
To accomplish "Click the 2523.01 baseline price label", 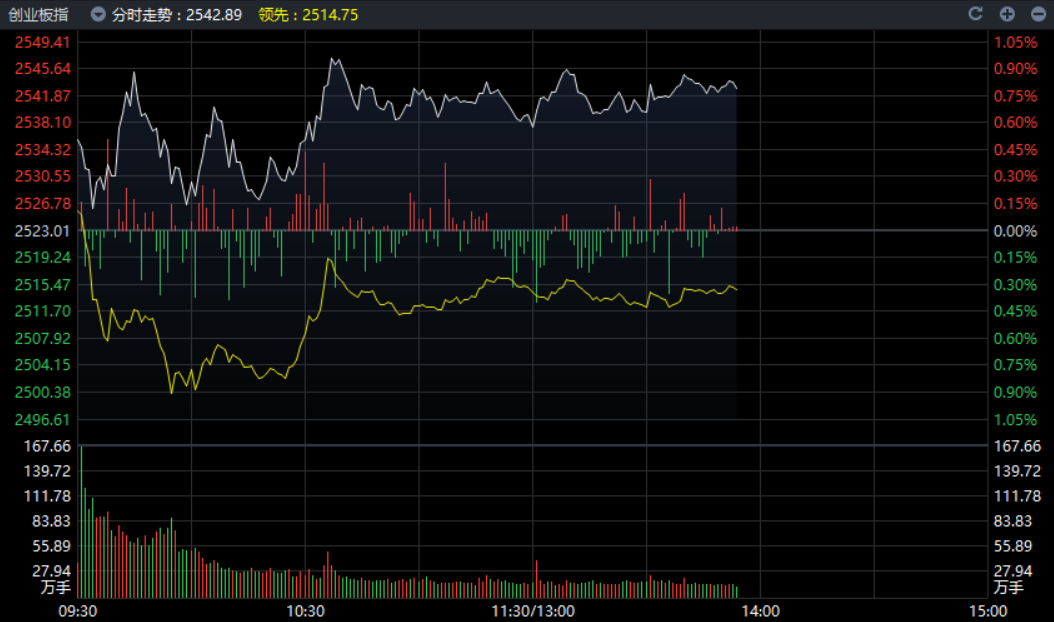I will point(42,230).
